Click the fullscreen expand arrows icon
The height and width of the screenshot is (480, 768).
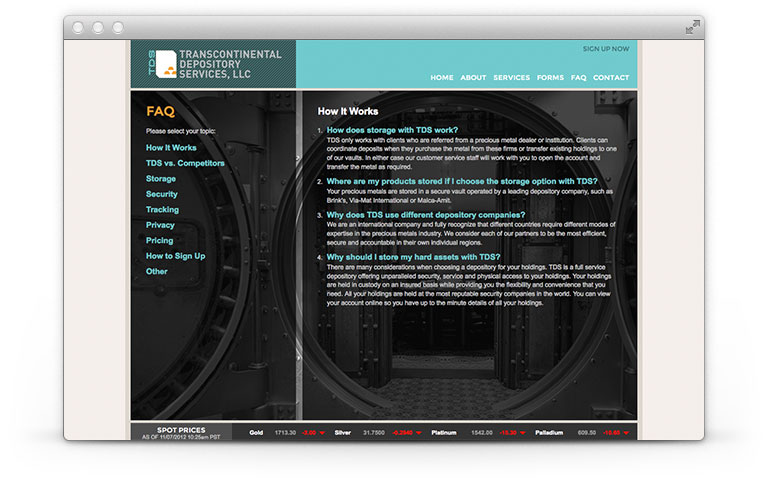pyautogui.click(x=693, y=27)
